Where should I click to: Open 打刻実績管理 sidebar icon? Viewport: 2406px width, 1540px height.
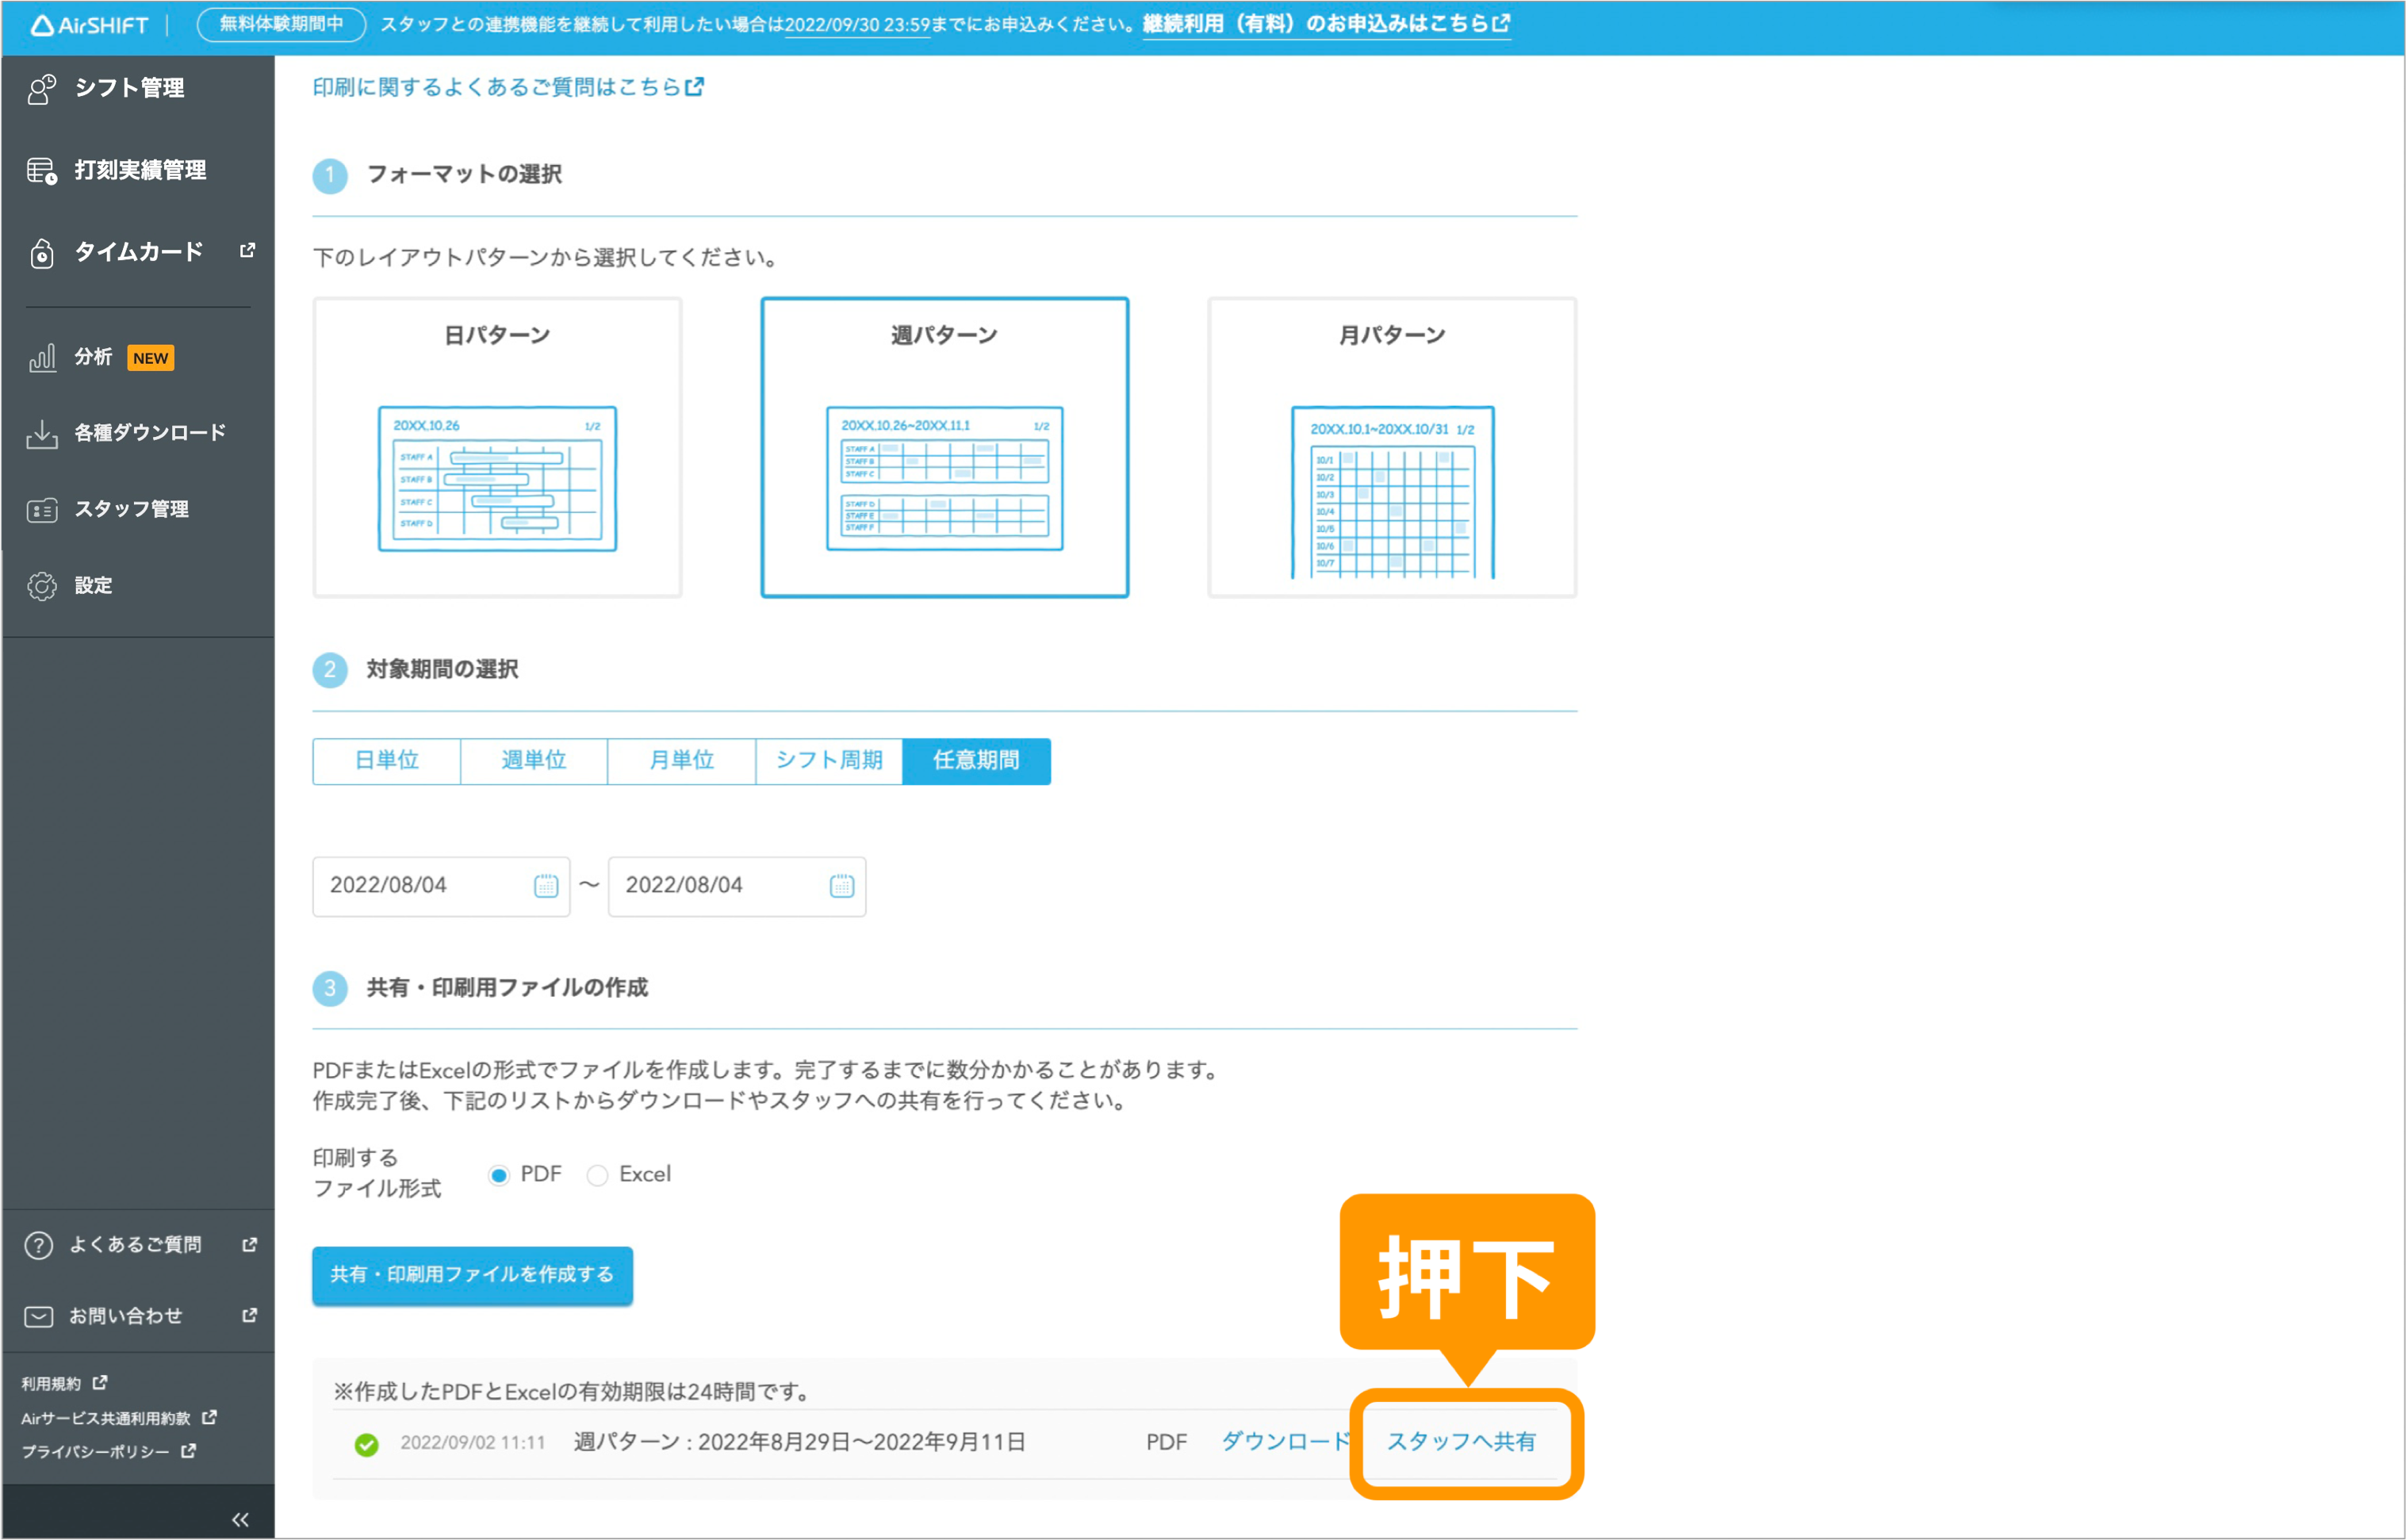click(x=42, y=171)
